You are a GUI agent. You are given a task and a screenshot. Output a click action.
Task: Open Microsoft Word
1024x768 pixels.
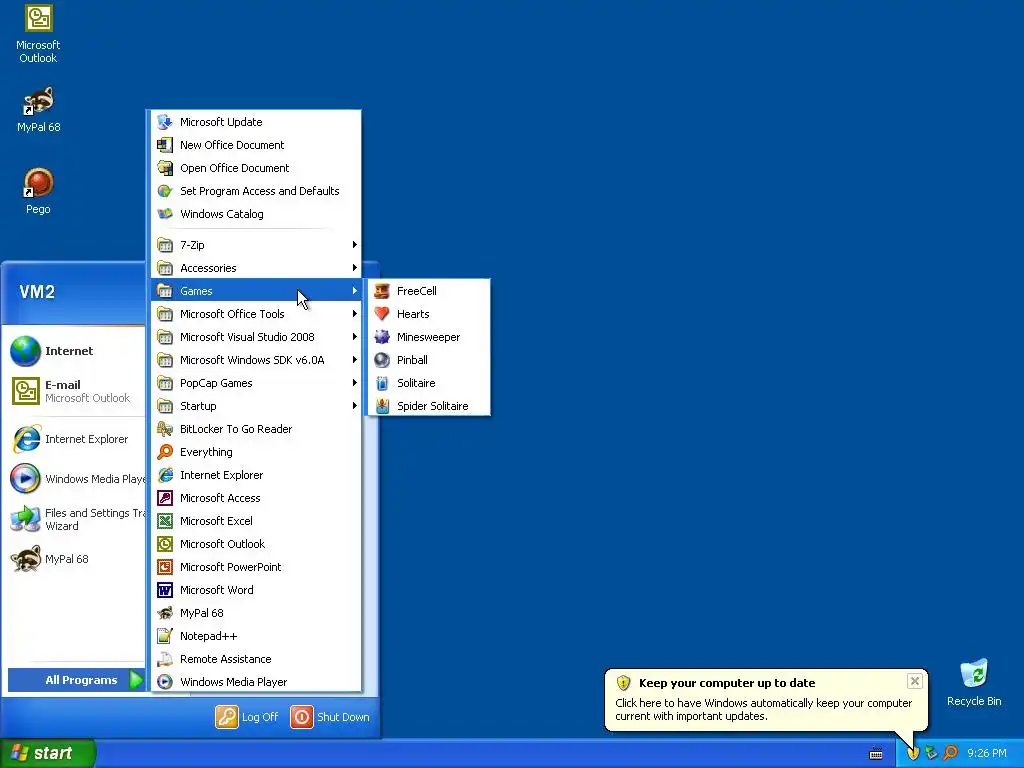[x=256, y=590]
